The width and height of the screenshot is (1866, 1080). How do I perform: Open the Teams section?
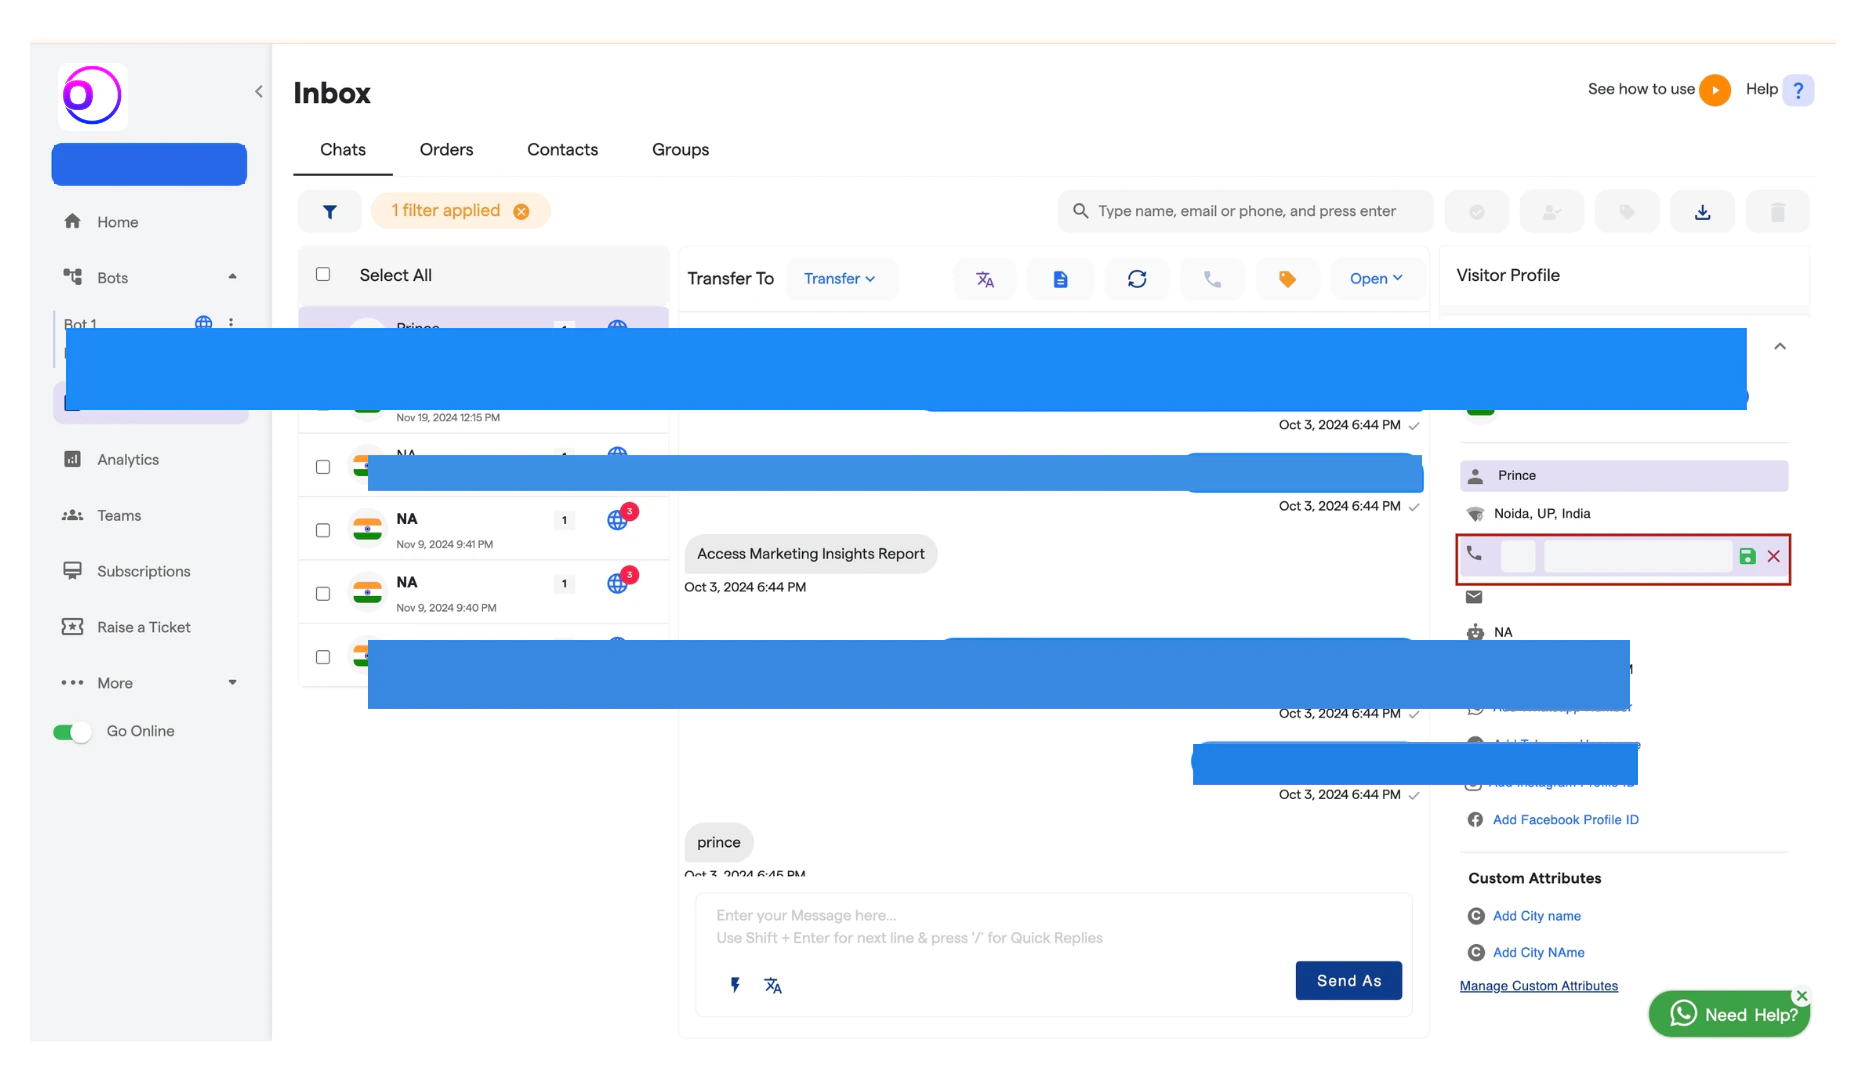[x=119, y=515]
